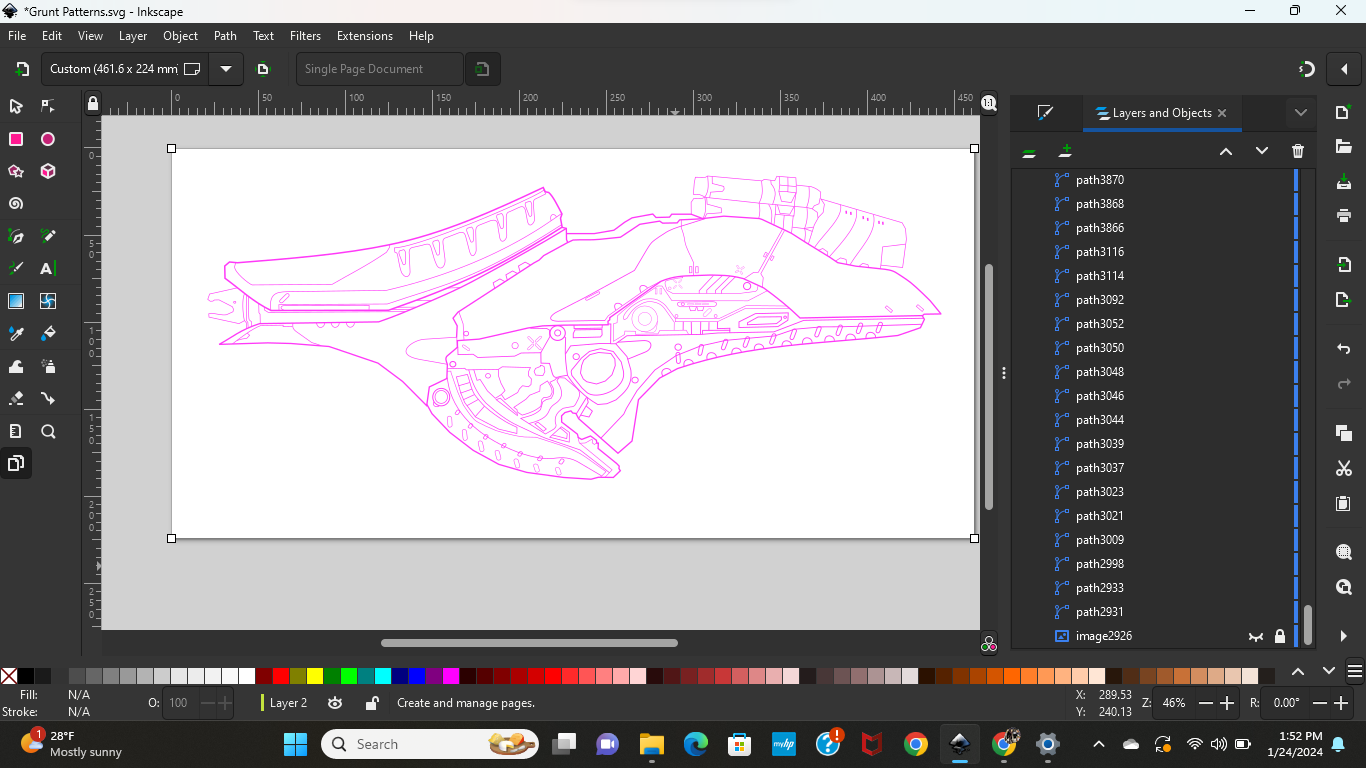Undo the last action
The width and height of the screenshot is (1366, 768).
tap(1344, 349)
